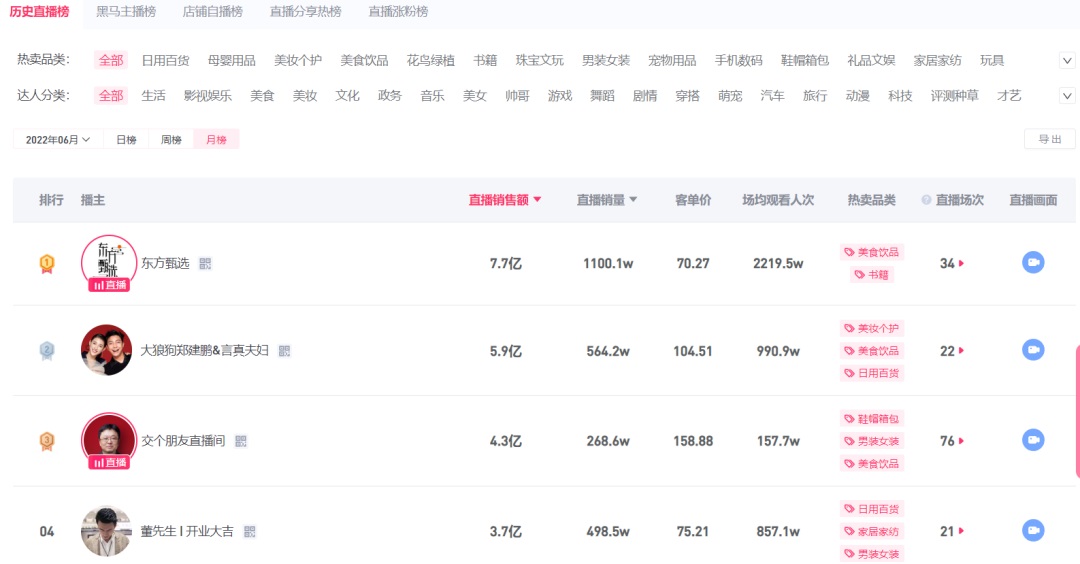1080x564 pixels.
Task: Open live video for 大狼狗郑建鹏 row
Action: coord(1033,350)
